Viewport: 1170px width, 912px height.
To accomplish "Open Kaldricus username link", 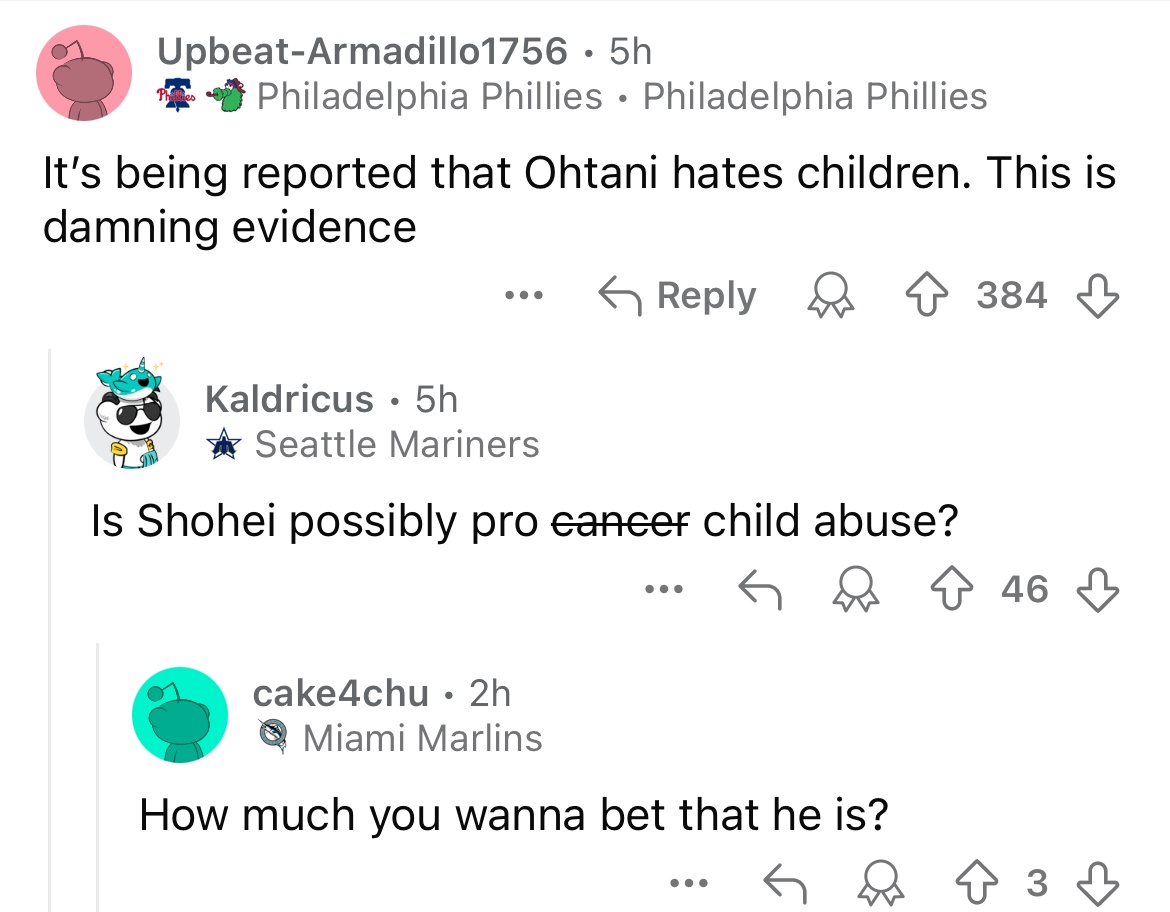I will pyautogui.click(x=289, y=399).
